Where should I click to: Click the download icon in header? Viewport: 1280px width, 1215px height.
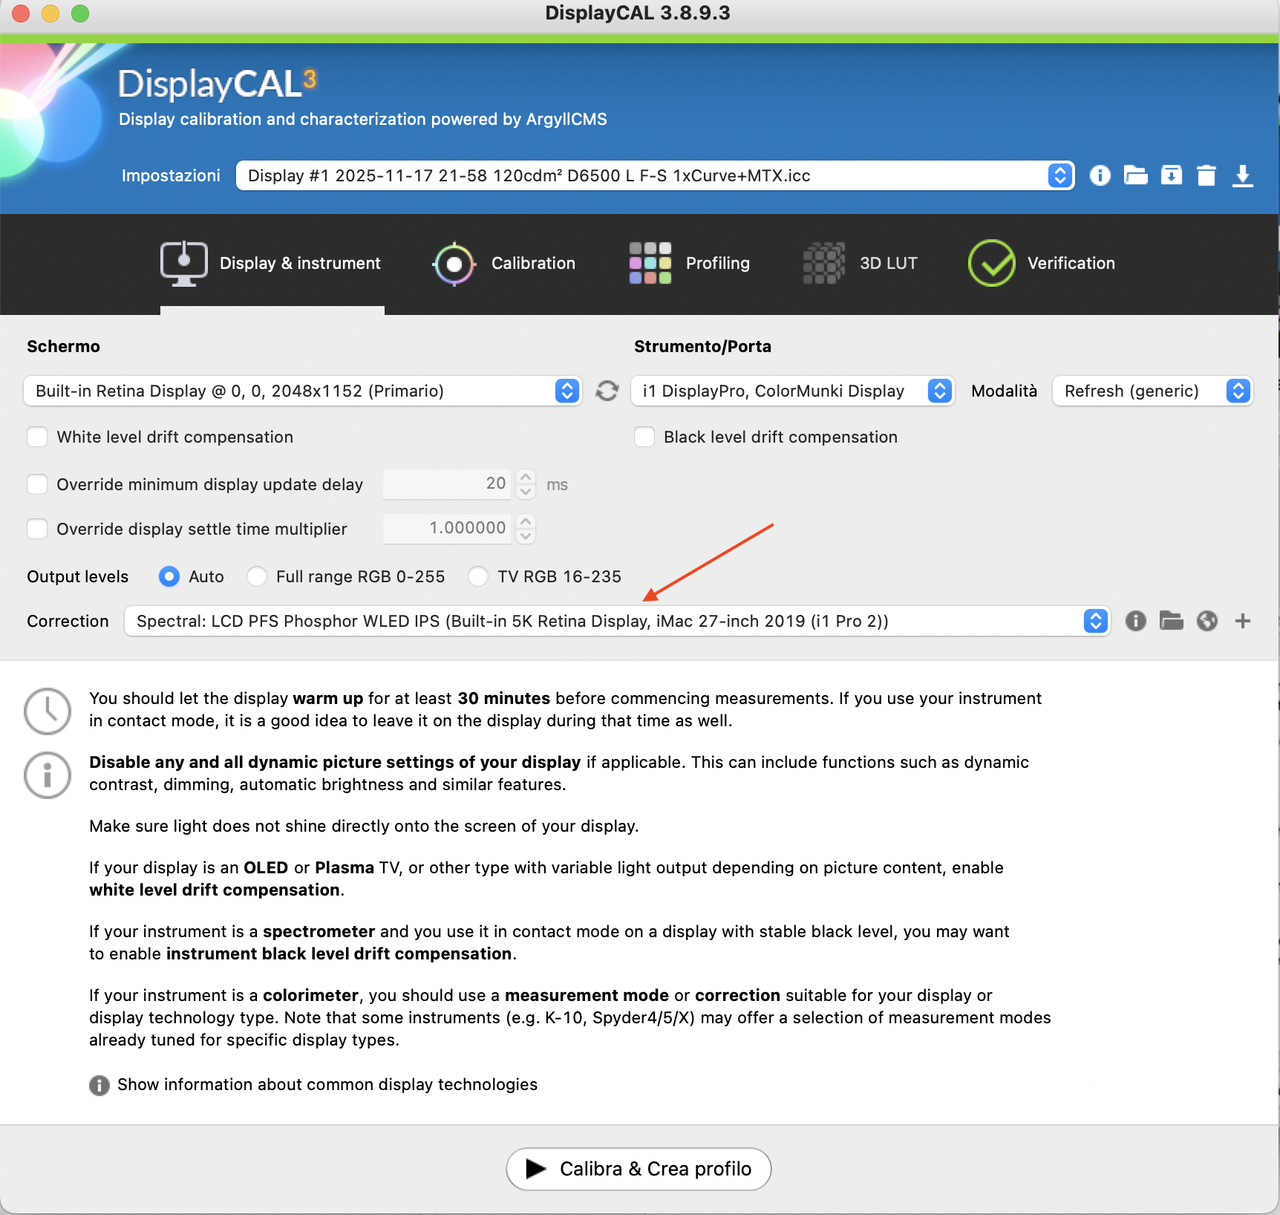tap(1242, 176)
